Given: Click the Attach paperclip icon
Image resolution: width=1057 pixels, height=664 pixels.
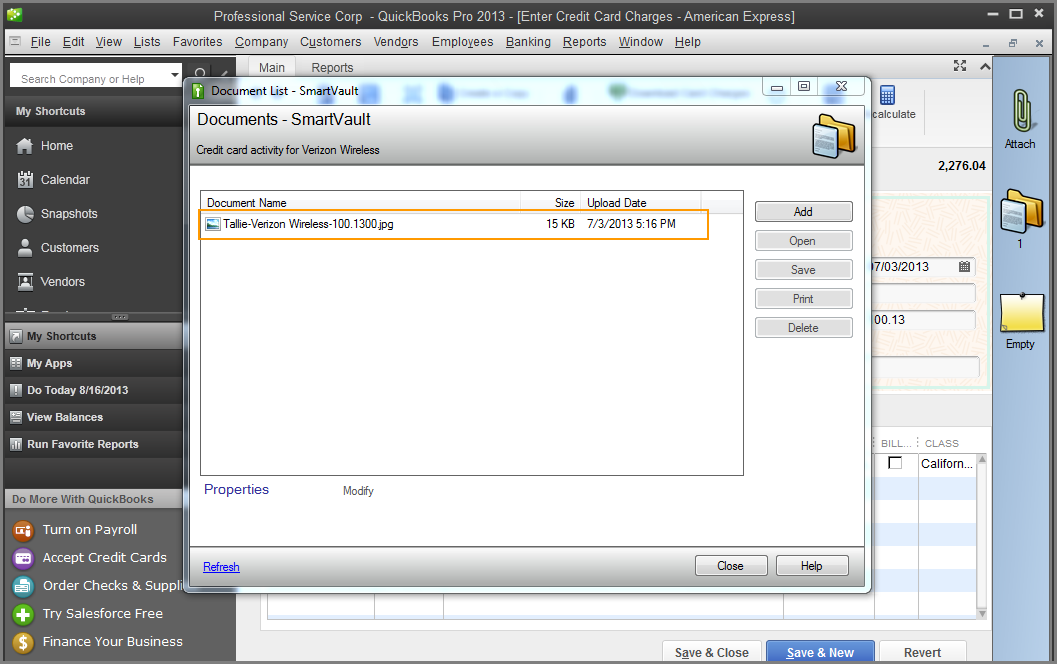Looking at the screenshot, I should [1021, 111].
